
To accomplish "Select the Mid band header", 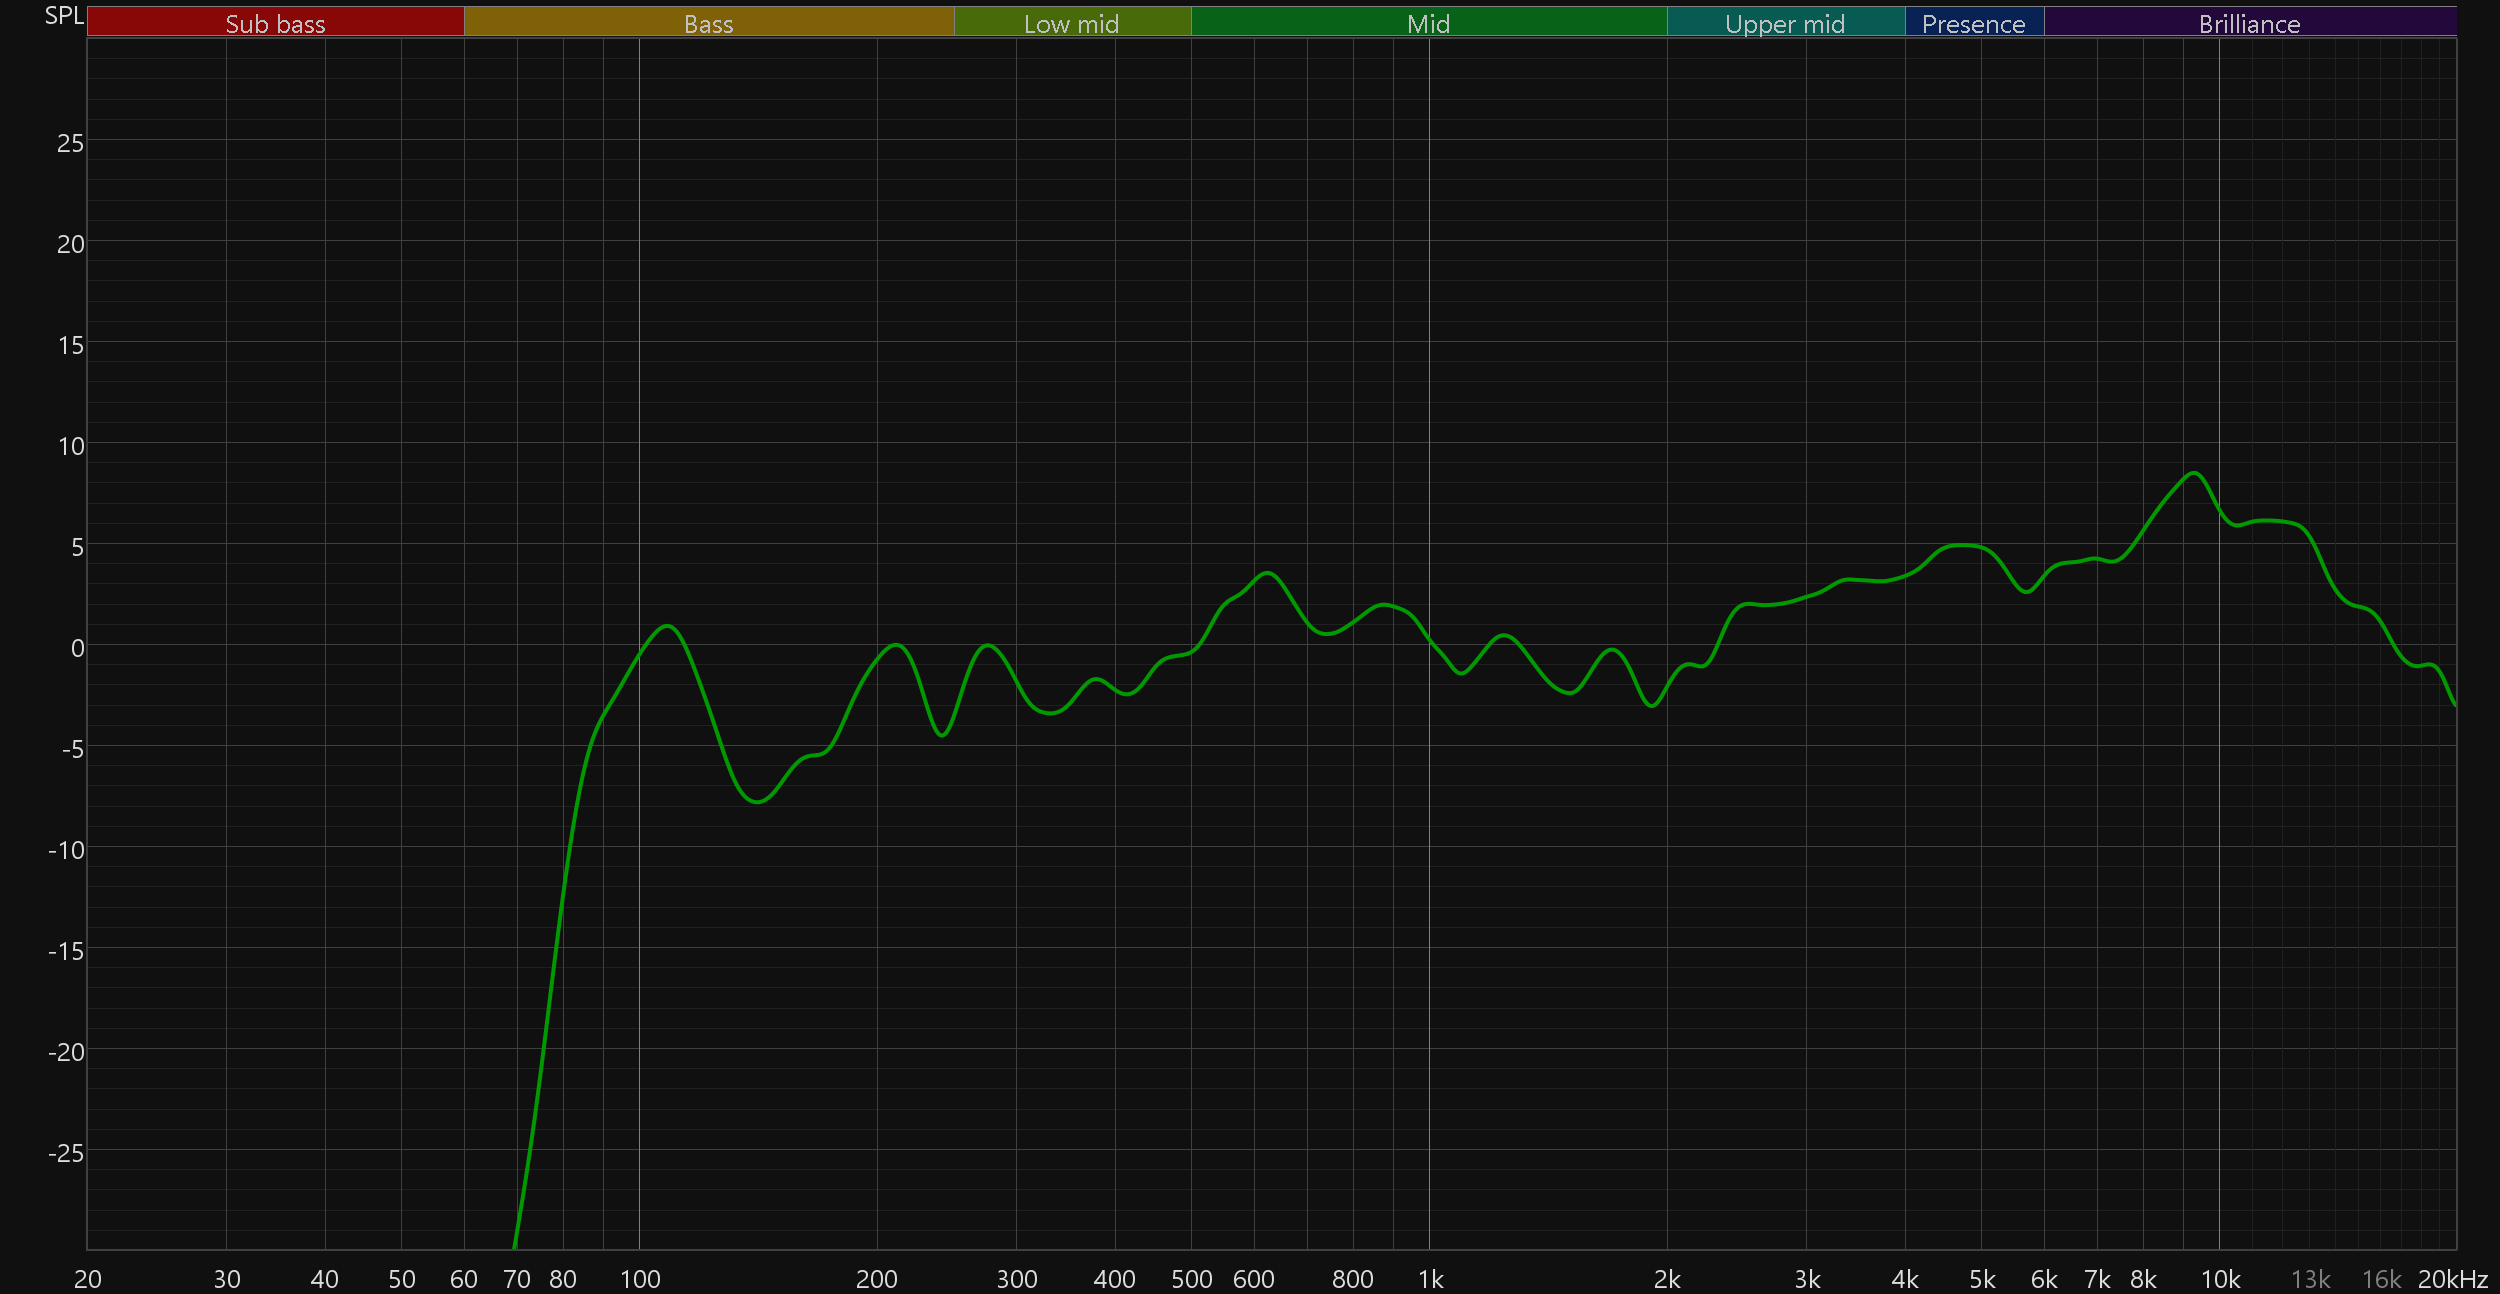I will [1428, 23].
